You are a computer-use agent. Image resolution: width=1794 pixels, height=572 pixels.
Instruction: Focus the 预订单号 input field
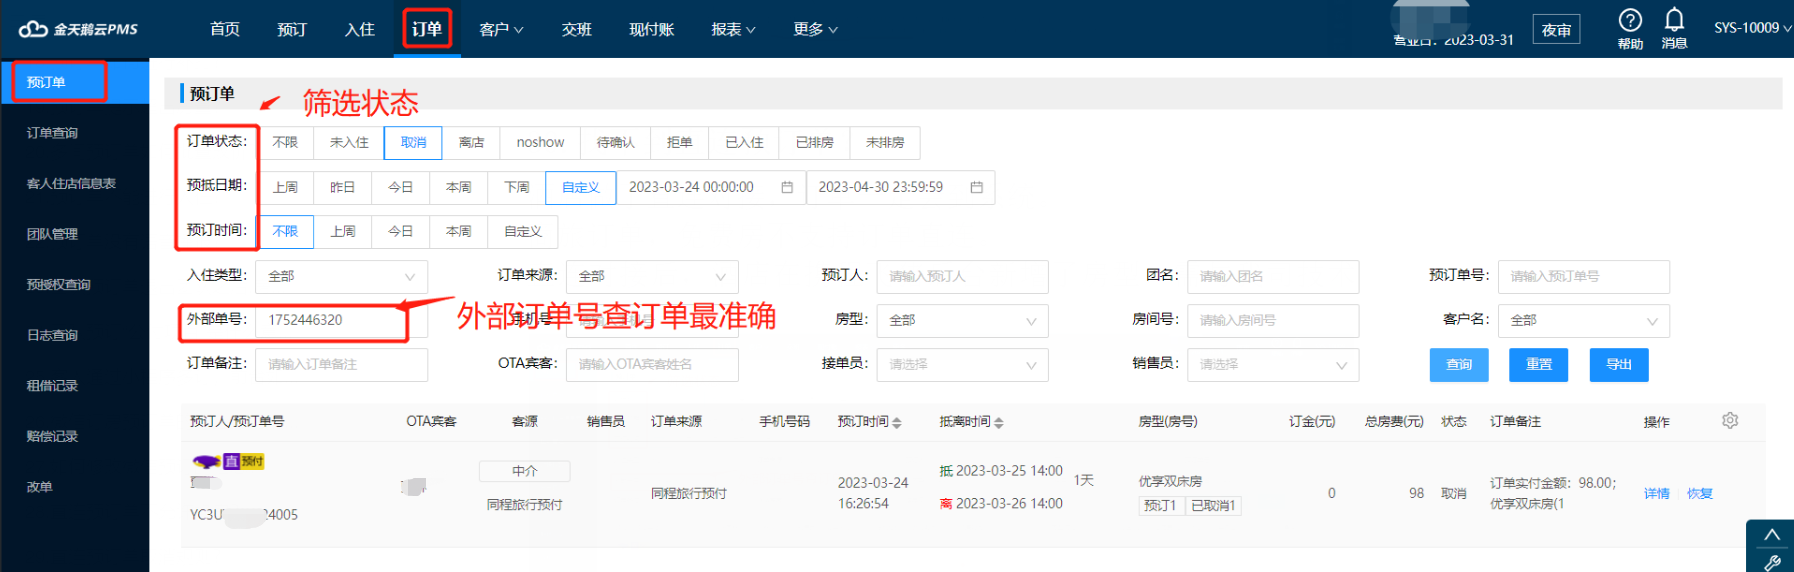[x=1584, y=276]
